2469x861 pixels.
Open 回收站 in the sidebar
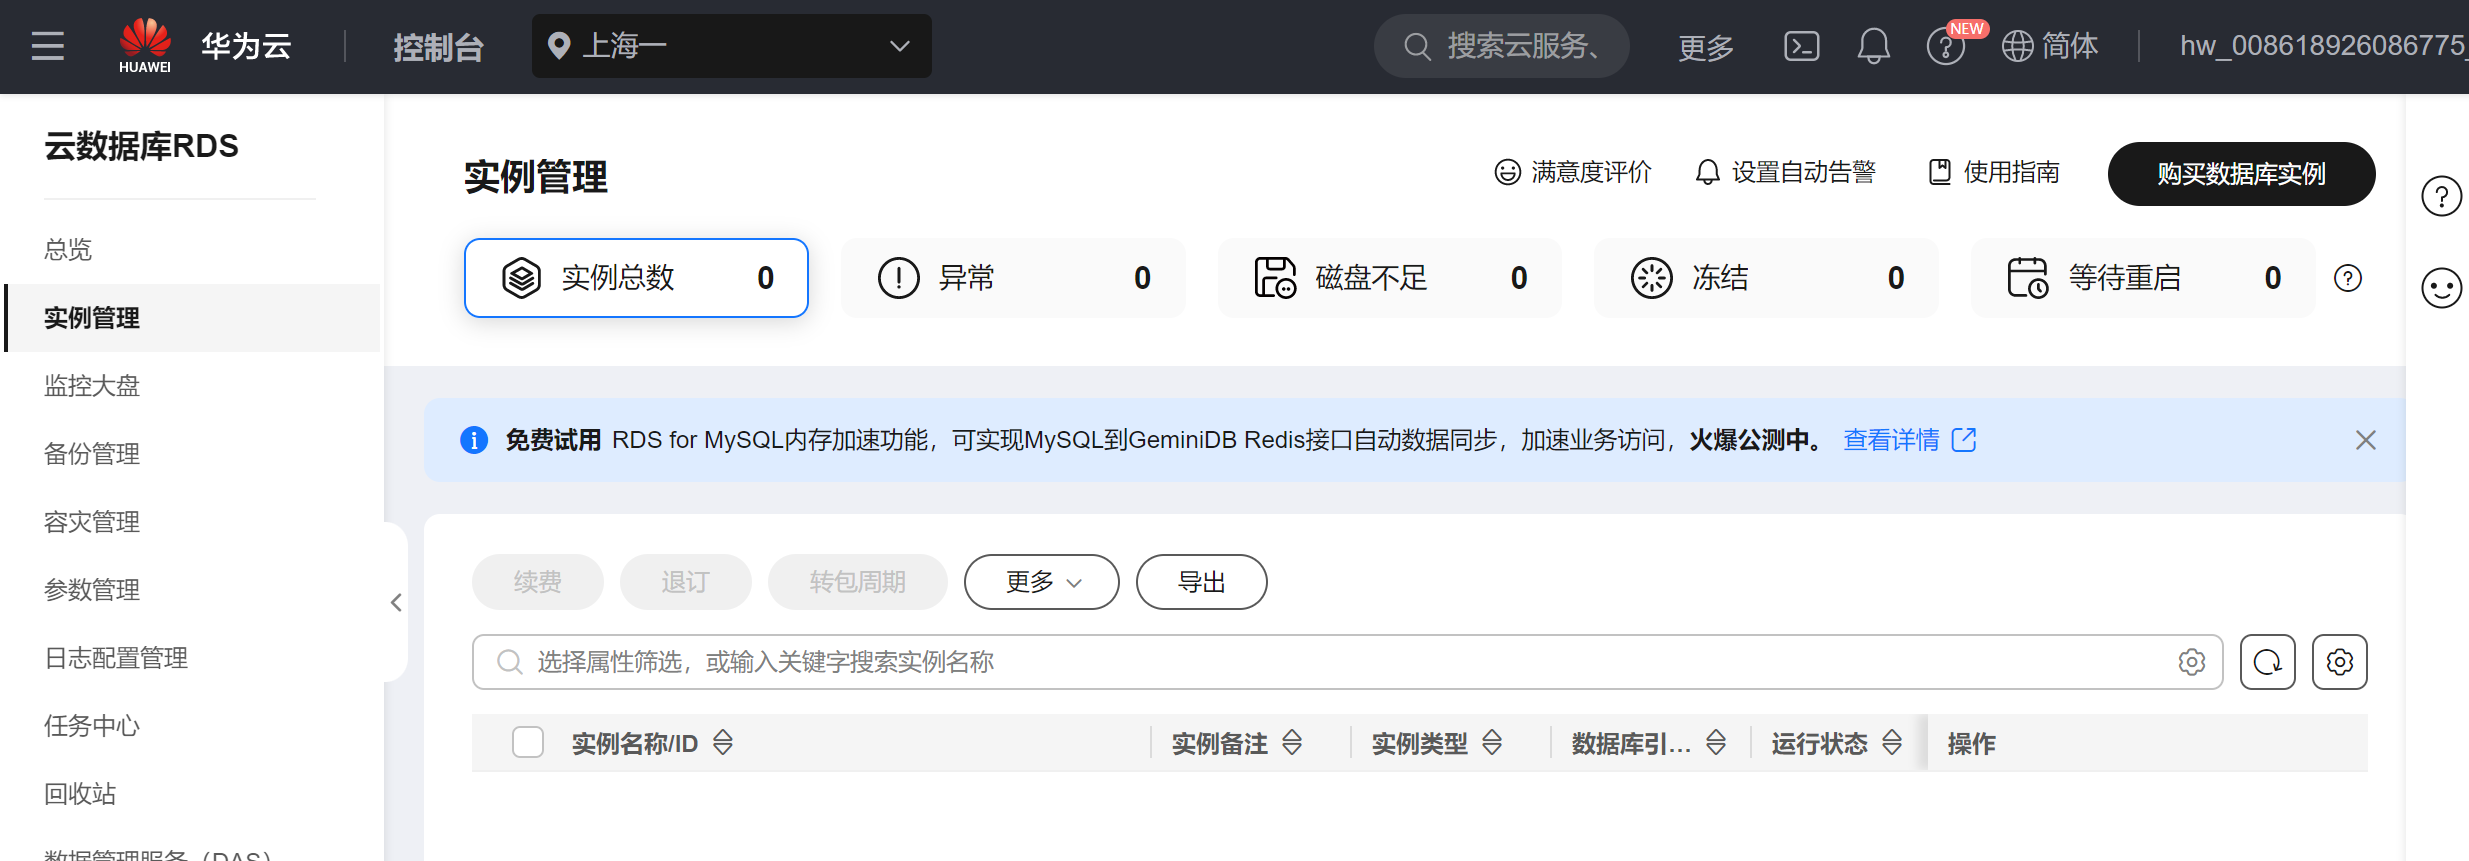pos(80,794)
